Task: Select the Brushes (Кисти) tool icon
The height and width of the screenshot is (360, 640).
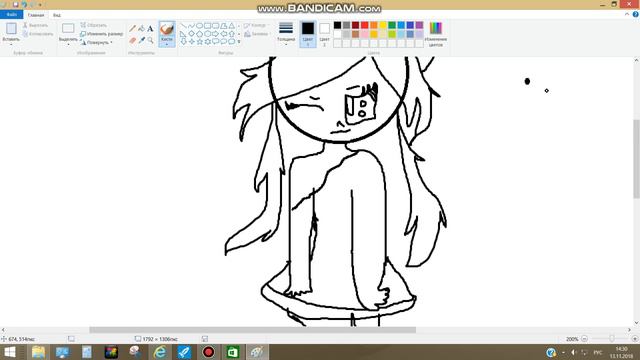Action: [167, 29]
